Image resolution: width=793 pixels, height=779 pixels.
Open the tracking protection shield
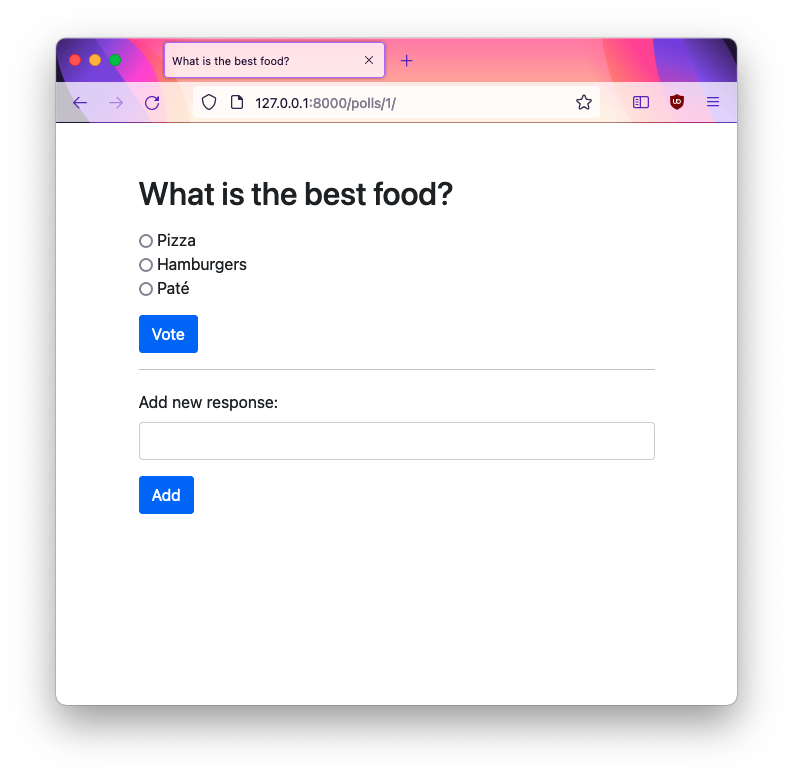pos(209,102)
